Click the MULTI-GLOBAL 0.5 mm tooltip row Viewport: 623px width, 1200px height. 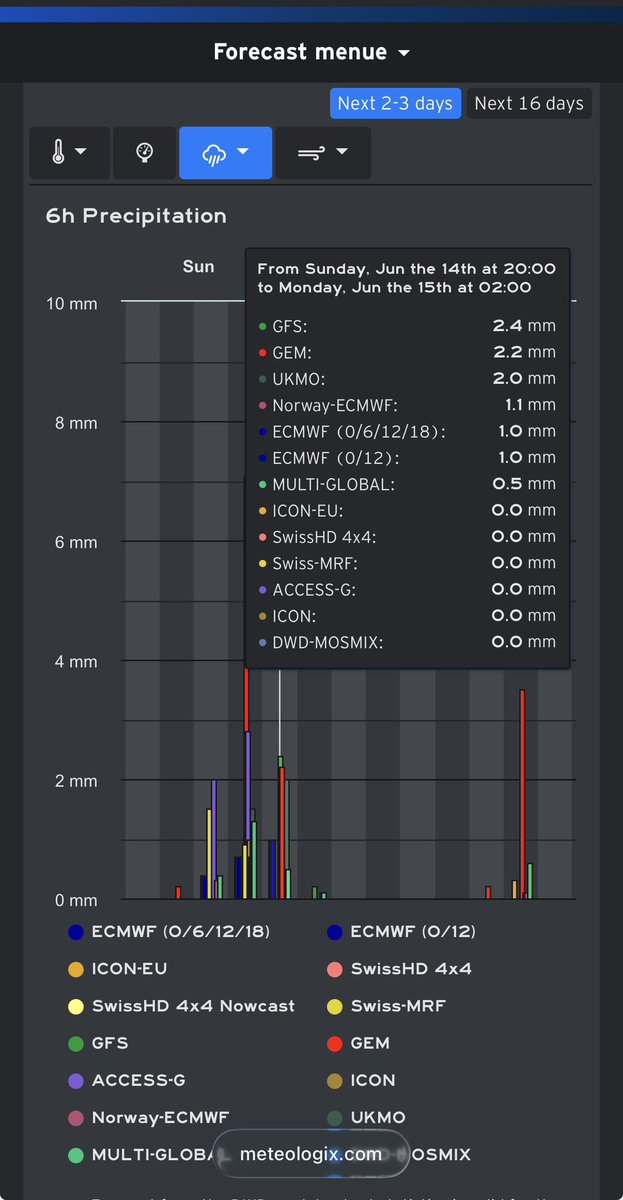click(407, 484)
